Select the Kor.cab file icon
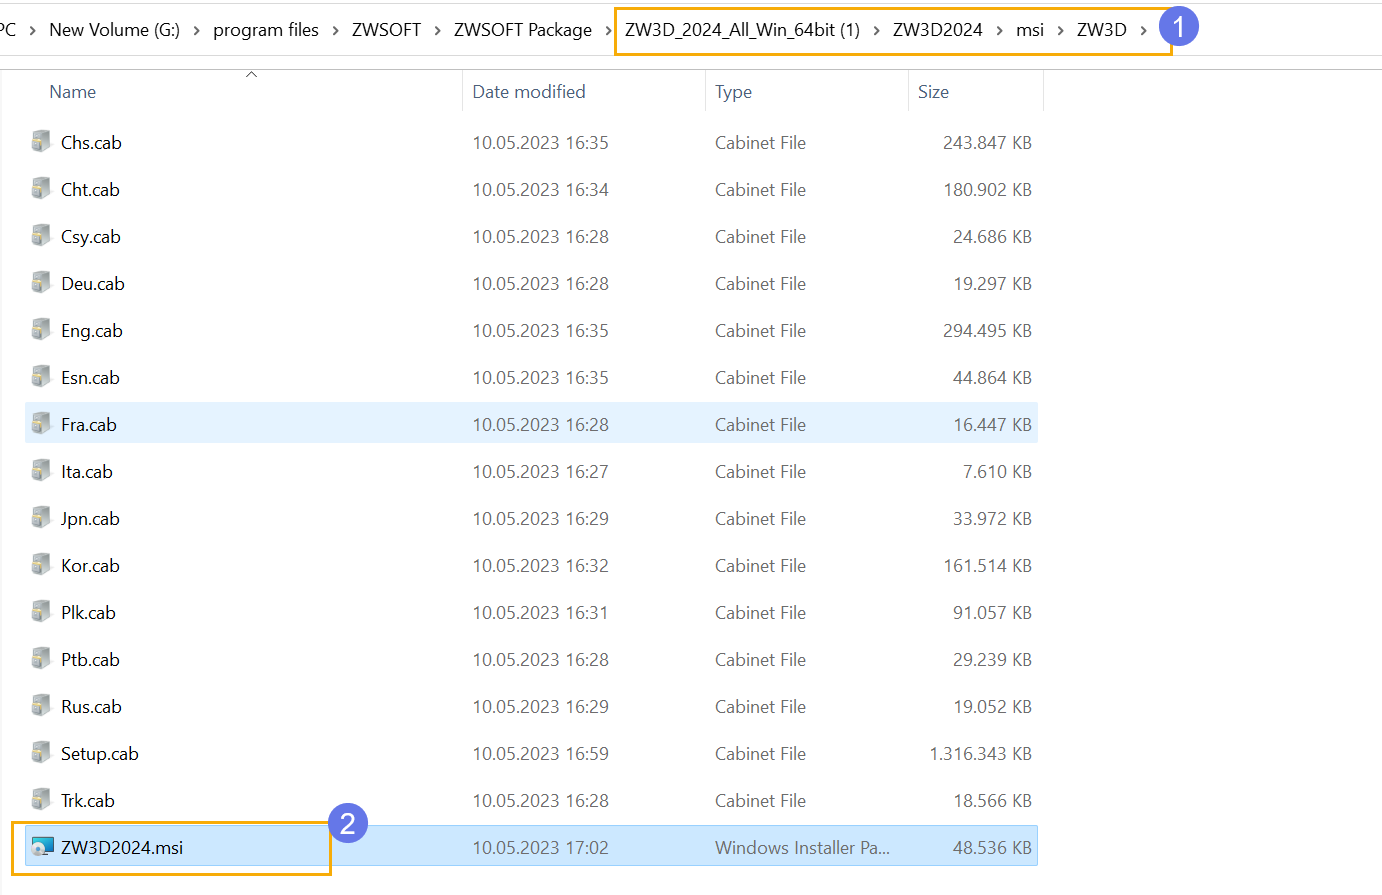Screen dimensions: 1382x895 [x=41, y=565]
